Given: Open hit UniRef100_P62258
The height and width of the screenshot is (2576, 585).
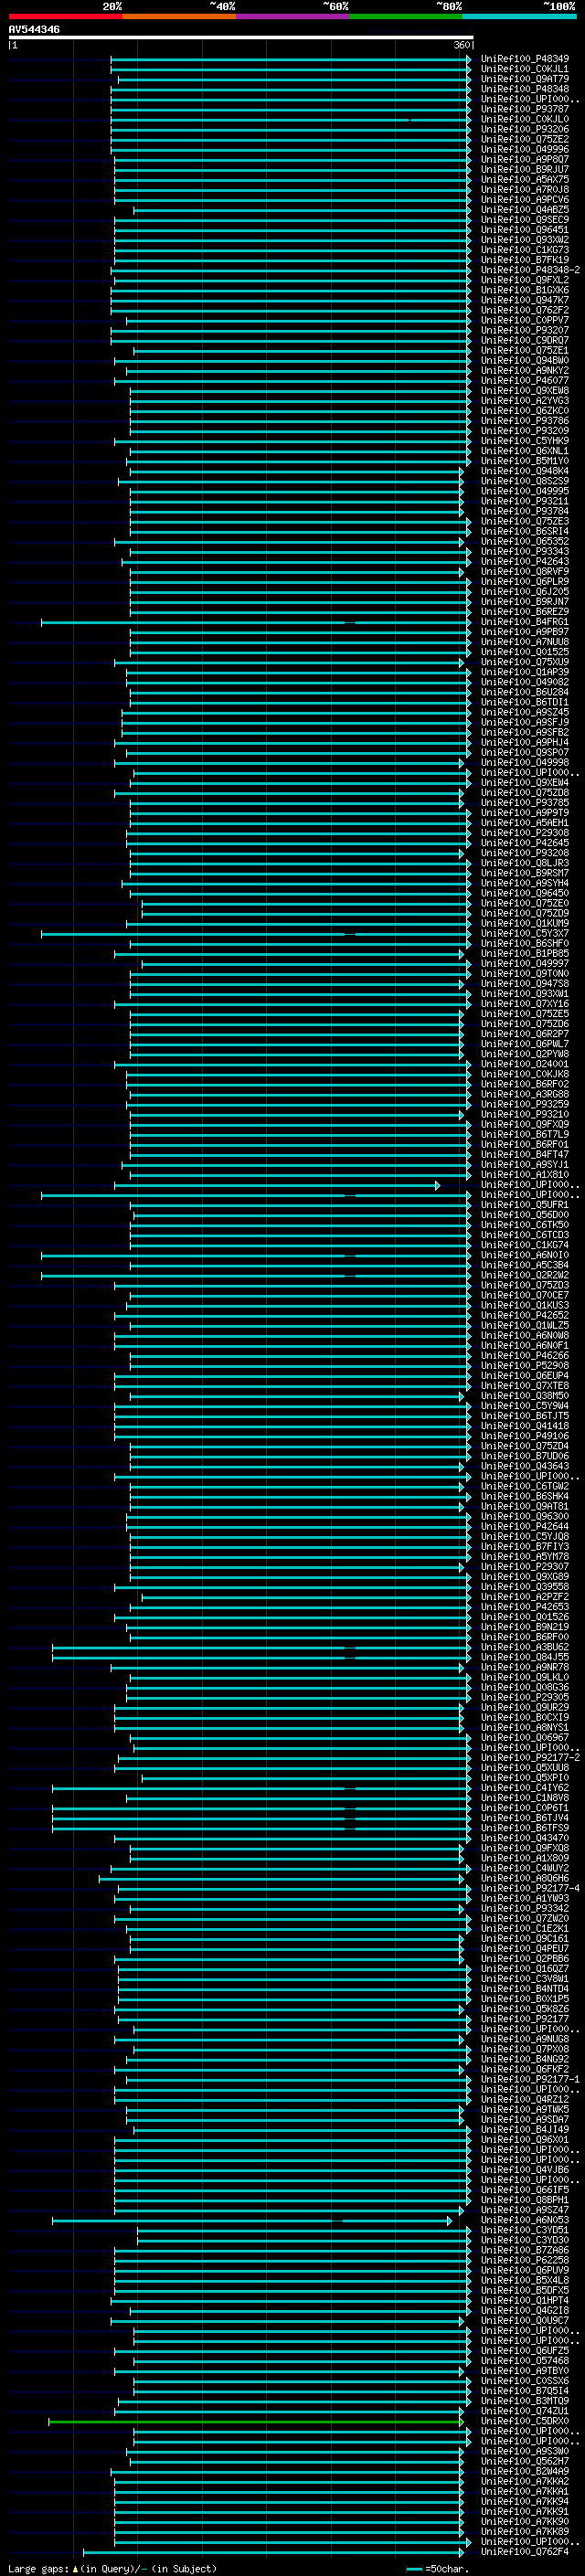Looking at the screenshot, I should click(525, 2260).
